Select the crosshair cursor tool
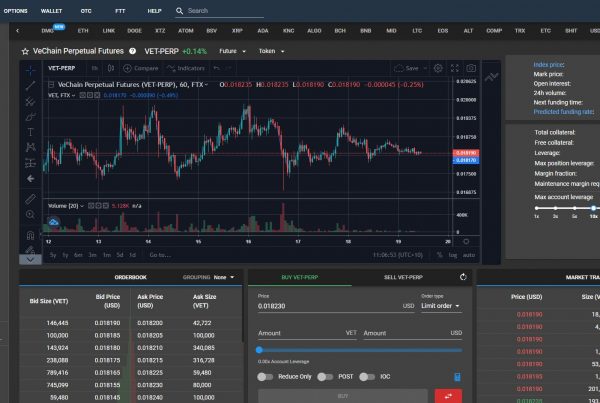This screenshot has height=403, width=600. pyautogui.click(x=30, y=70)
